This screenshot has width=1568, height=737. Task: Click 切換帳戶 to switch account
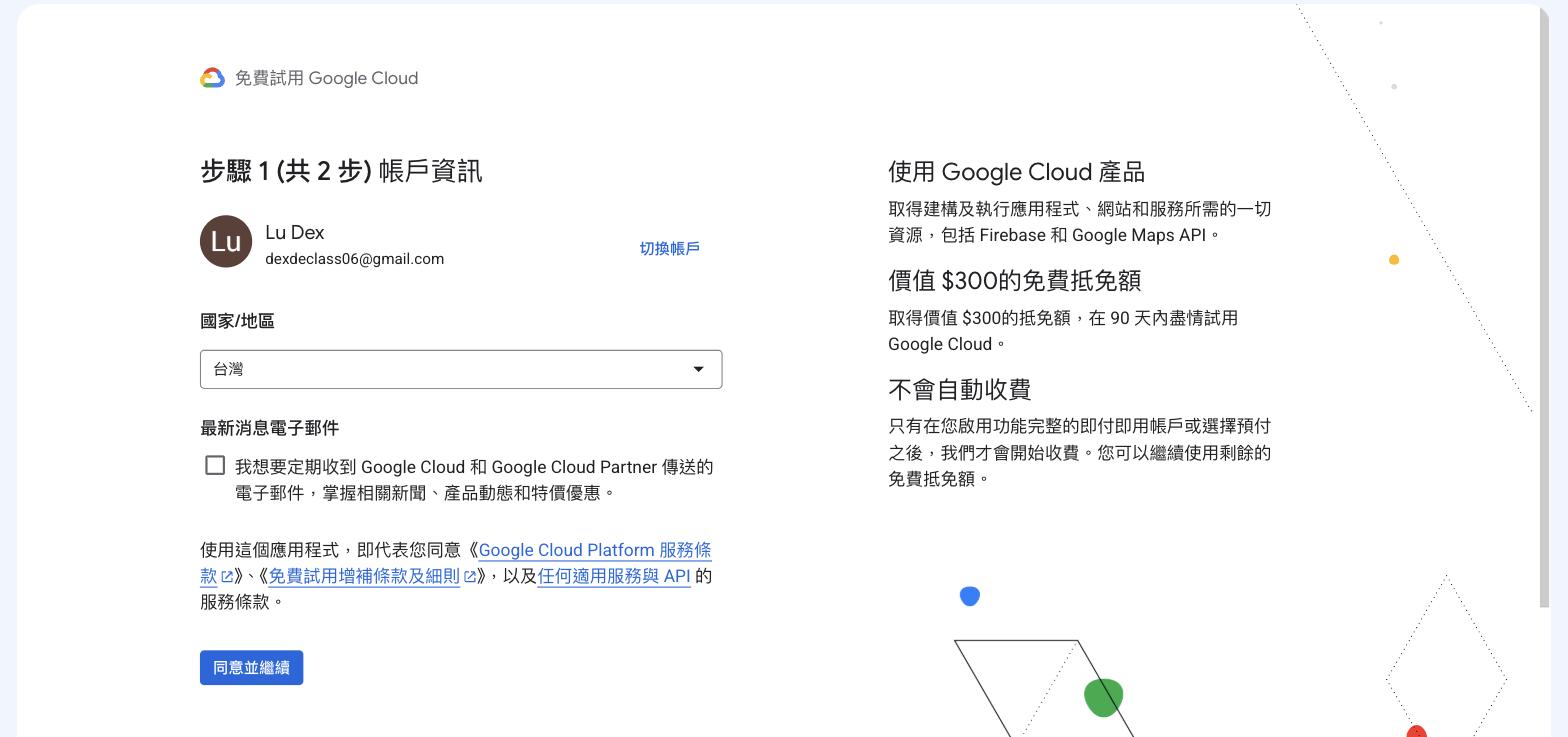[x=669, y=248]
